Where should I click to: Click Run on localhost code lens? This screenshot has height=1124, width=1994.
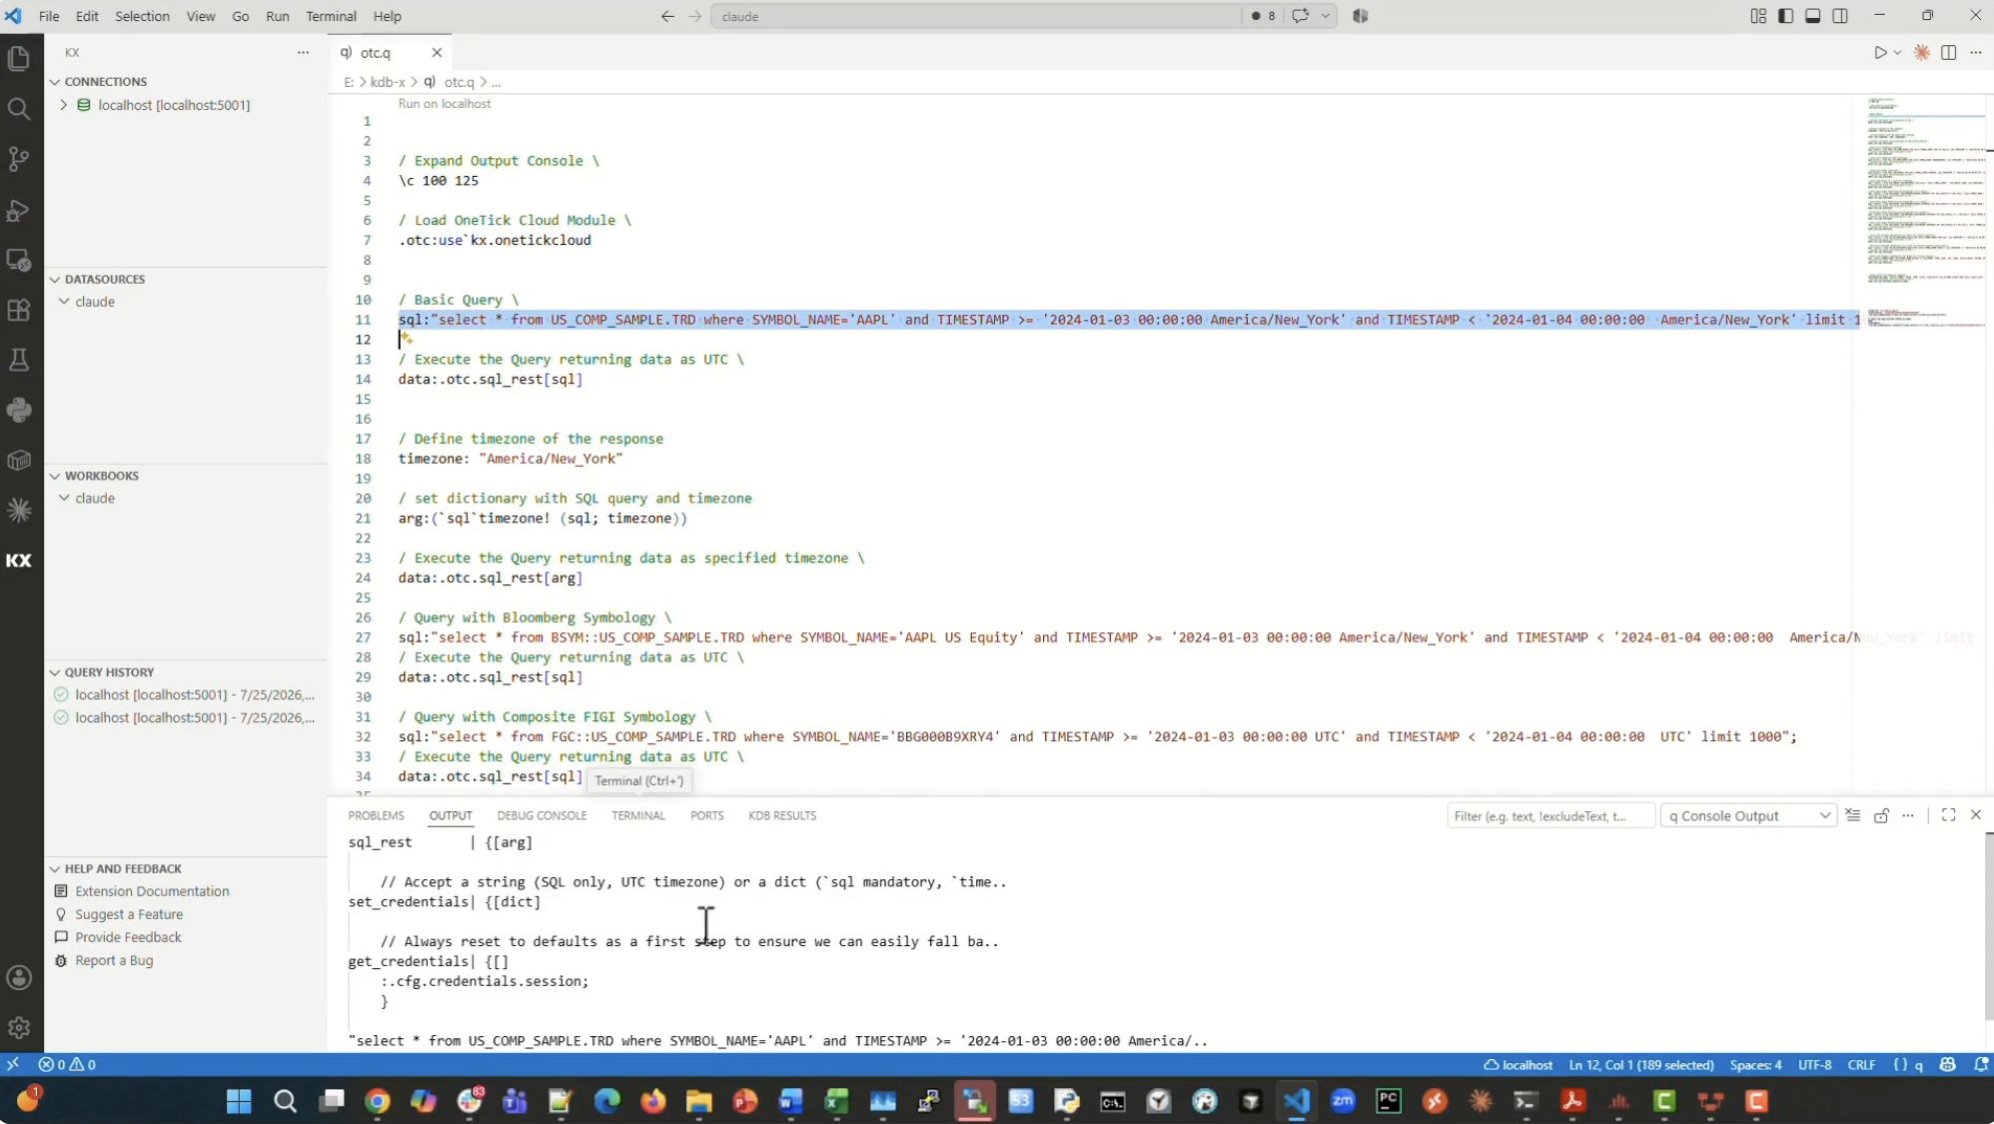point(444,103)
